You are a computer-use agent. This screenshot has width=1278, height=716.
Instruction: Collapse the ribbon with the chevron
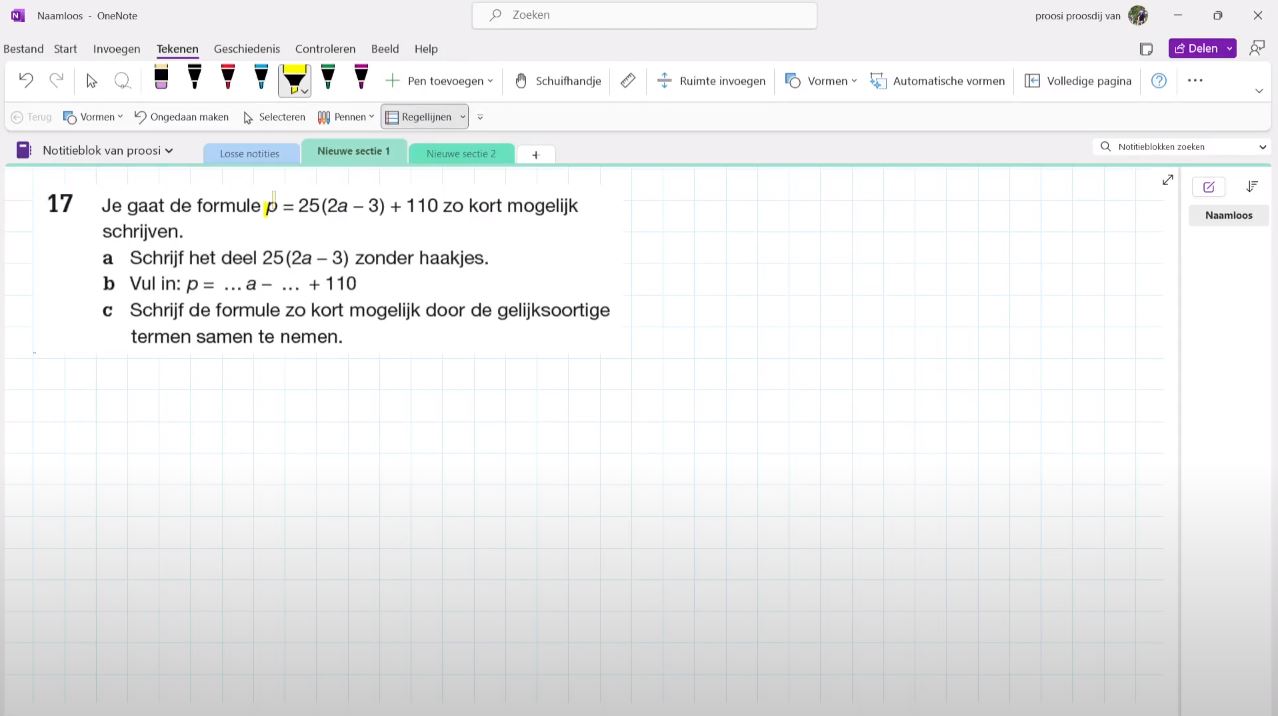coord(1259,91)
